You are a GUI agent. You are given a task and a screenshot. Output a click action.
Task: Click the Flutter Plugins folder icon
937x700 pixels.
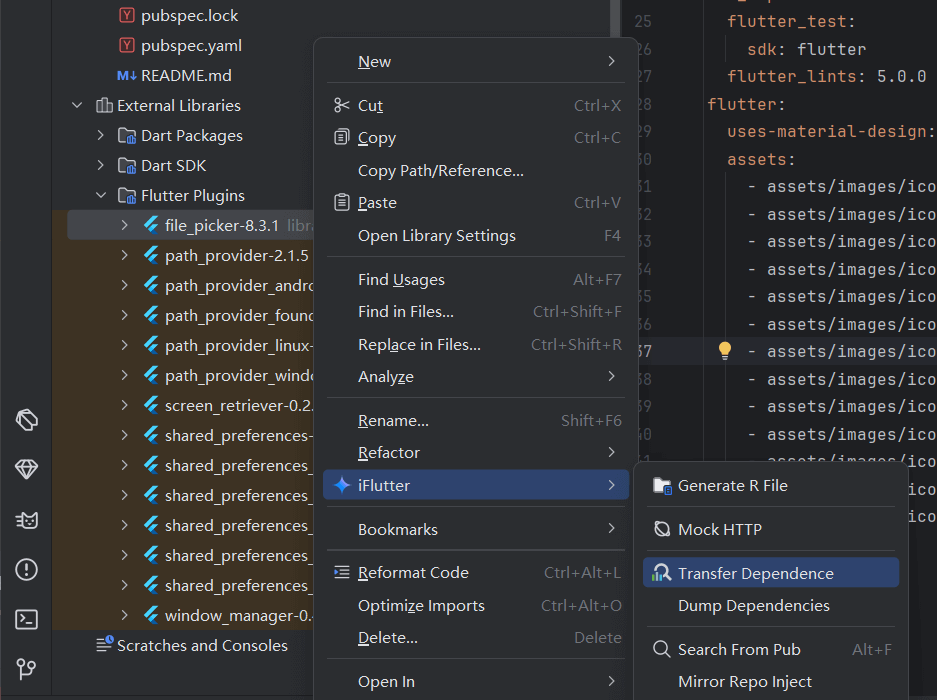[127, 195]
